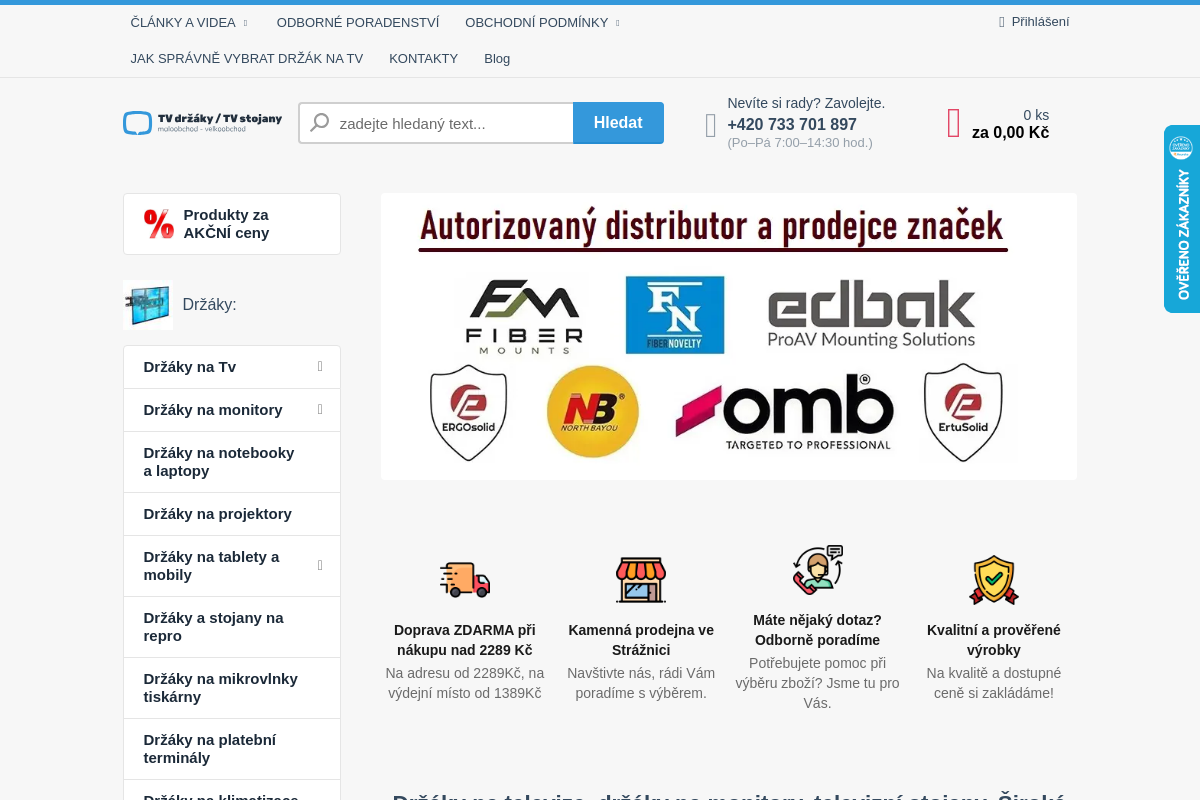The image size is (1200, 800).
Task: Open the cart total za 0,00 Kč
Action: [x=1010, y=133]
